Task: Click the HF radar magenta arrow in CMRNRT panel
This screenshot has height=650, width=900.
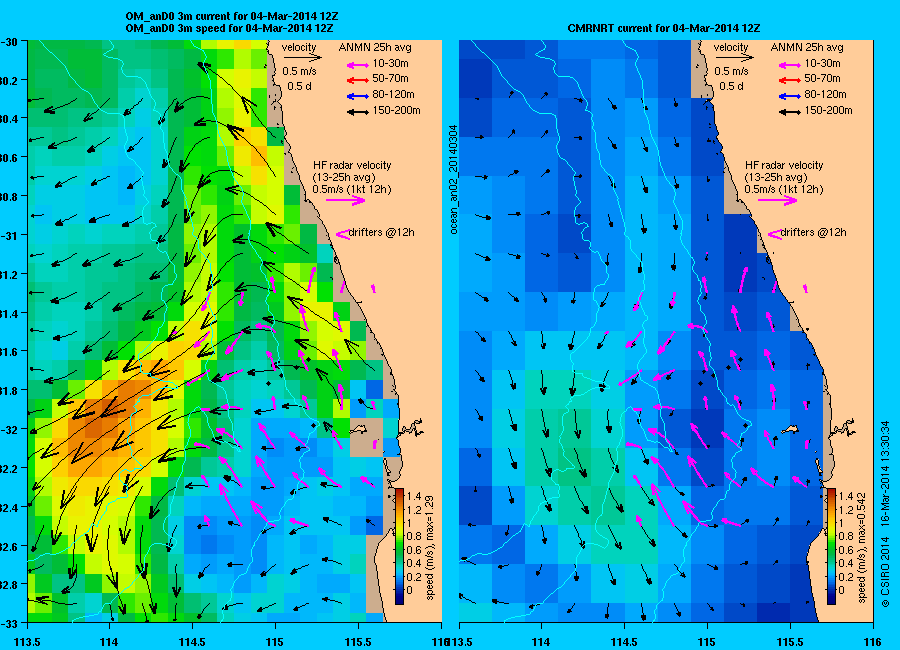Action: coord(777,200)
